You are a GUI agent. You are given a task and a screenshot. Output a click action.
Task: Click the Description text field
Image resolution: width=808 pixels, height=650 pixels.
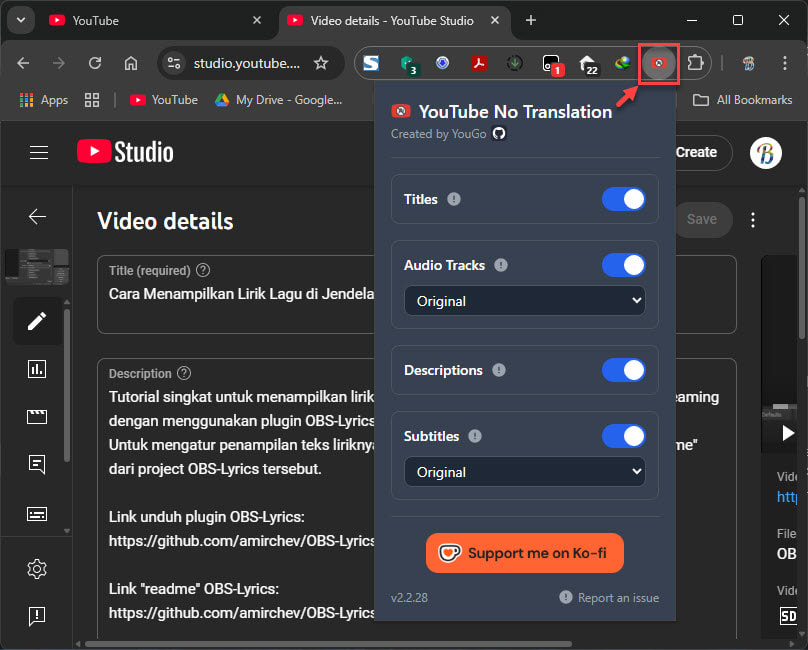pyautogui.click(x=416, y=498)
